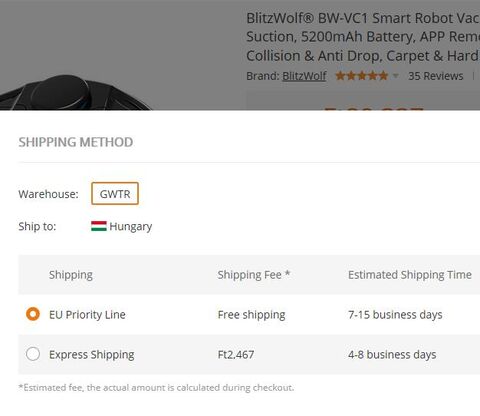Open the 35 Reviews link
This screenshot has height=416, width=480.
point(436,76)
